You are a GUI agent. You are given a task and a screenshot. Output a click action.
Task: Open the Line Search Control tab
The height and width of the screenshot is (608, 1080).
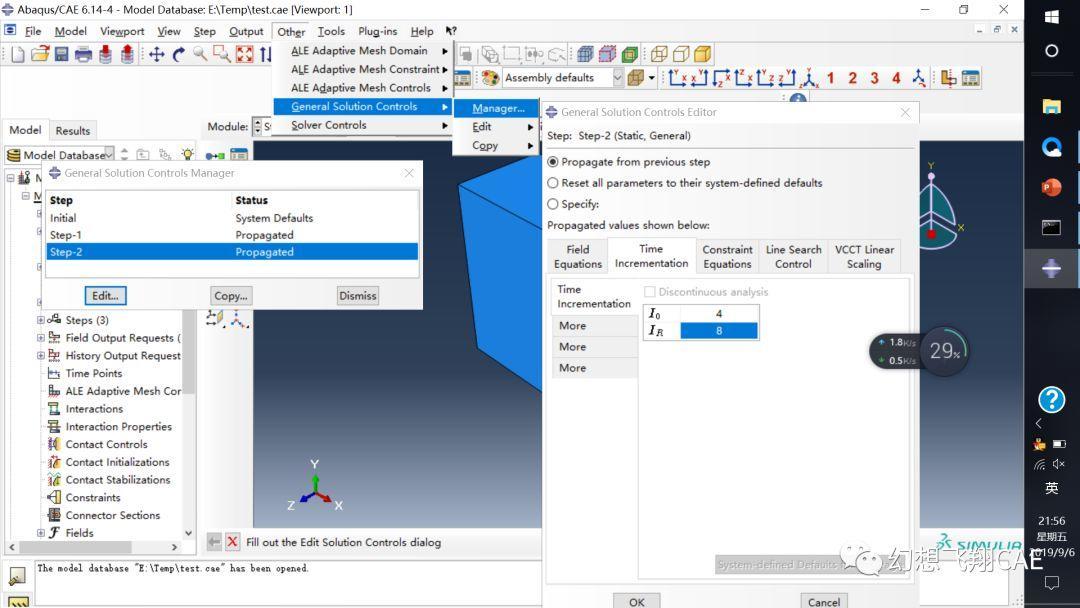pos(793,256)
